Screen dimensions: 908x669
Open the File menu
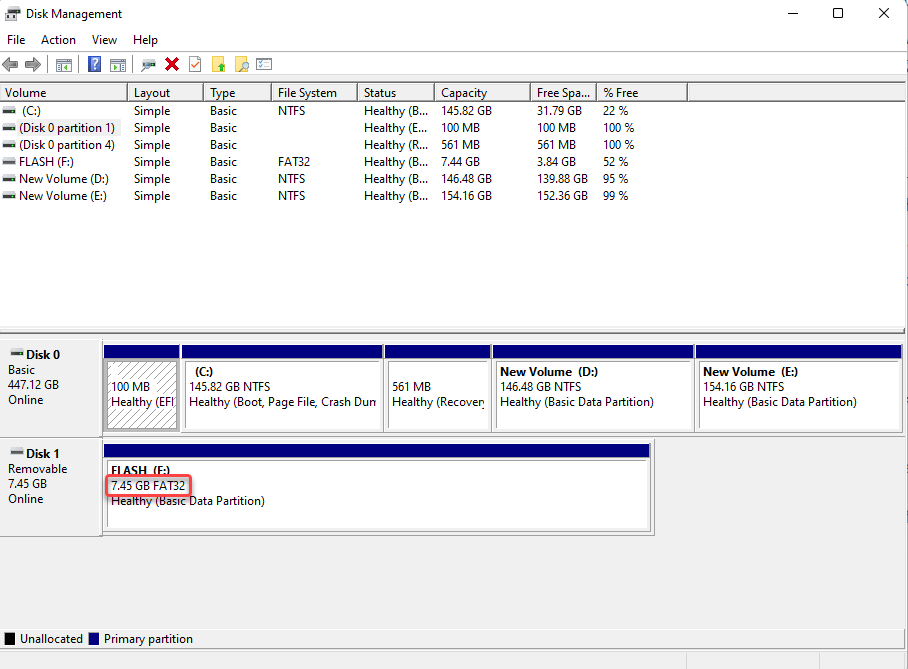[x=16, y=40]
